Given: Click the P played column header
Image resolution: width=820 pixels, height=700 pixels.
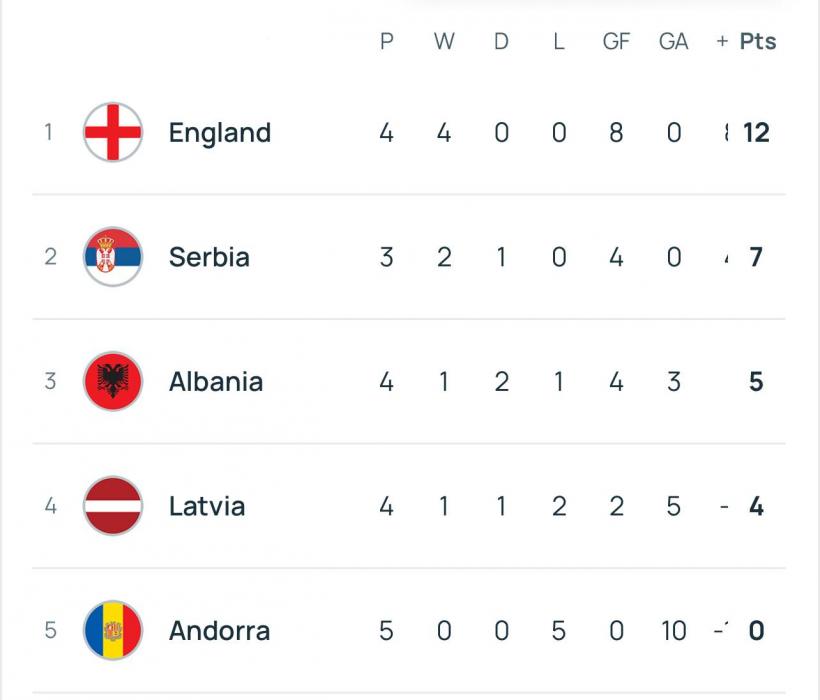Looking at the screenshot, I should [x=386, y=41].
